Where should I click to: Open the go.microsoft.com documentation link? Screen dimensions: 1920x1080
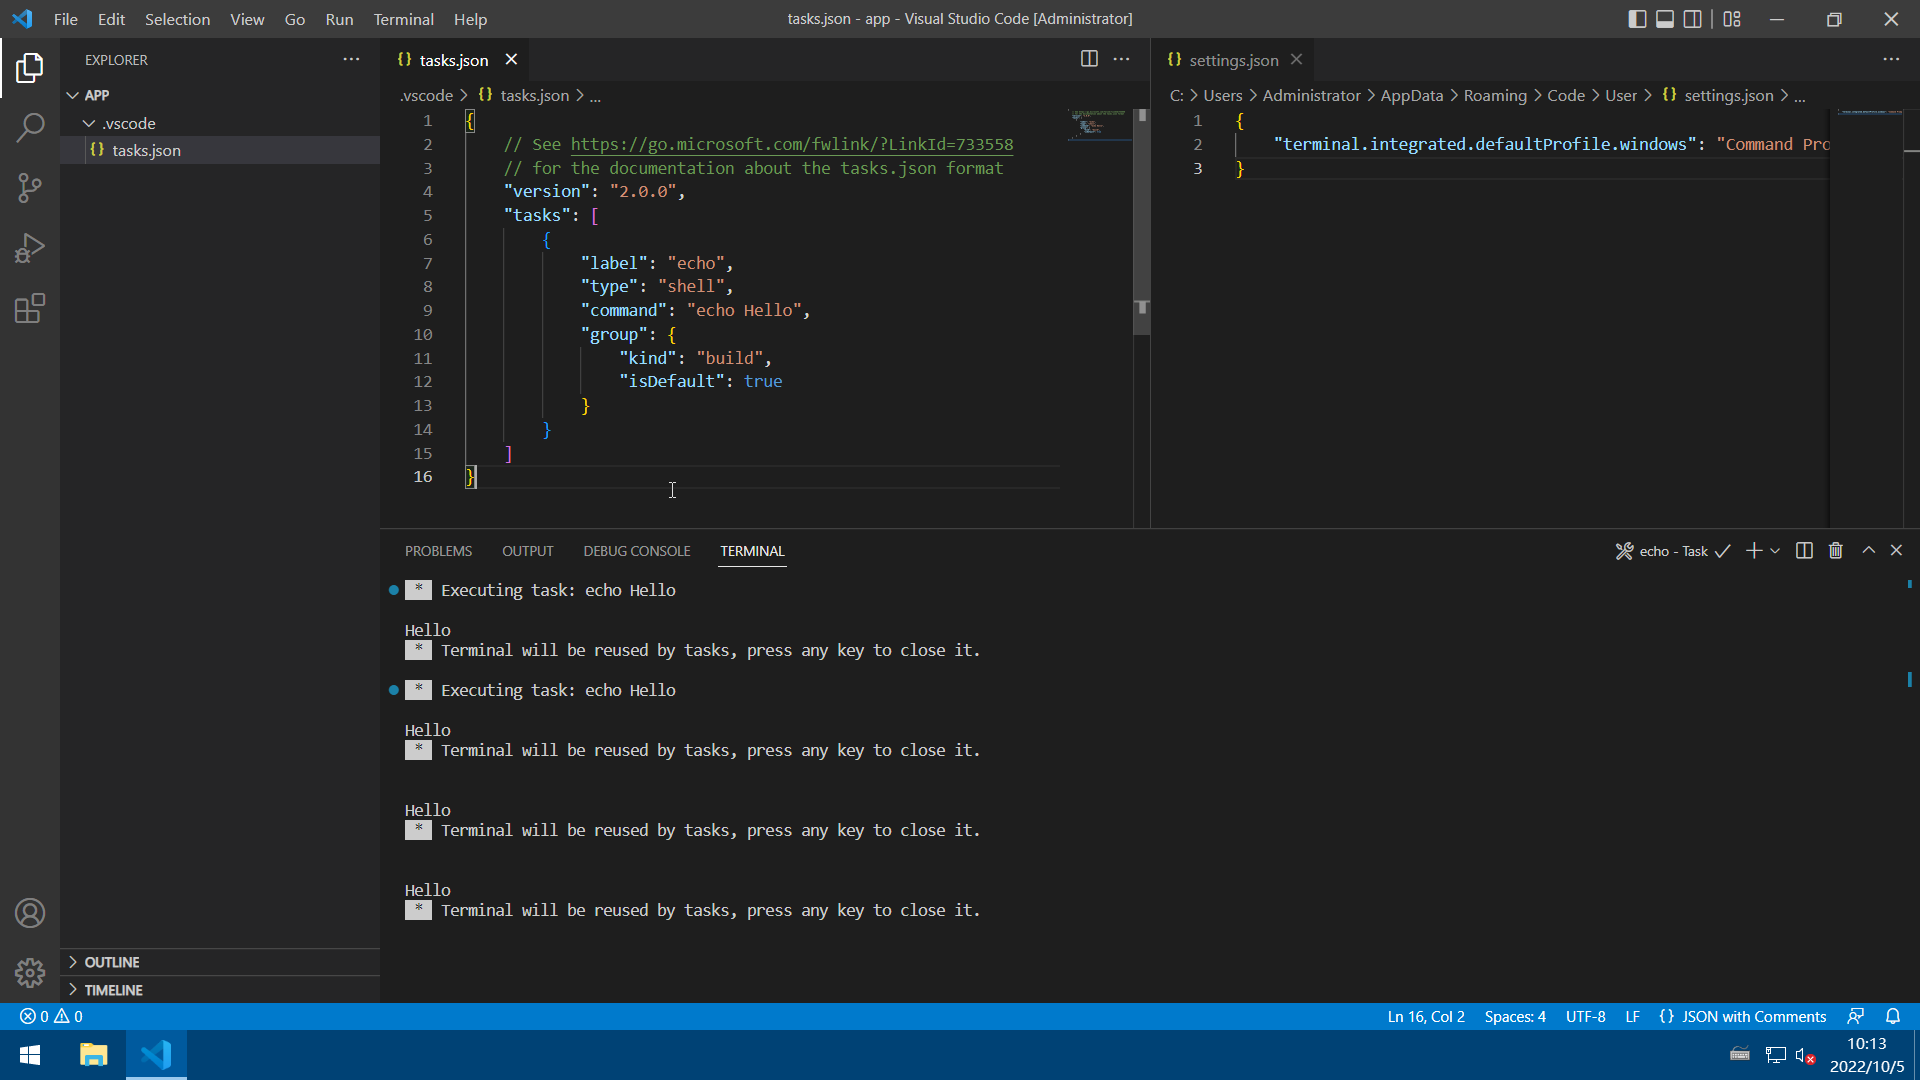coord(791,144)
